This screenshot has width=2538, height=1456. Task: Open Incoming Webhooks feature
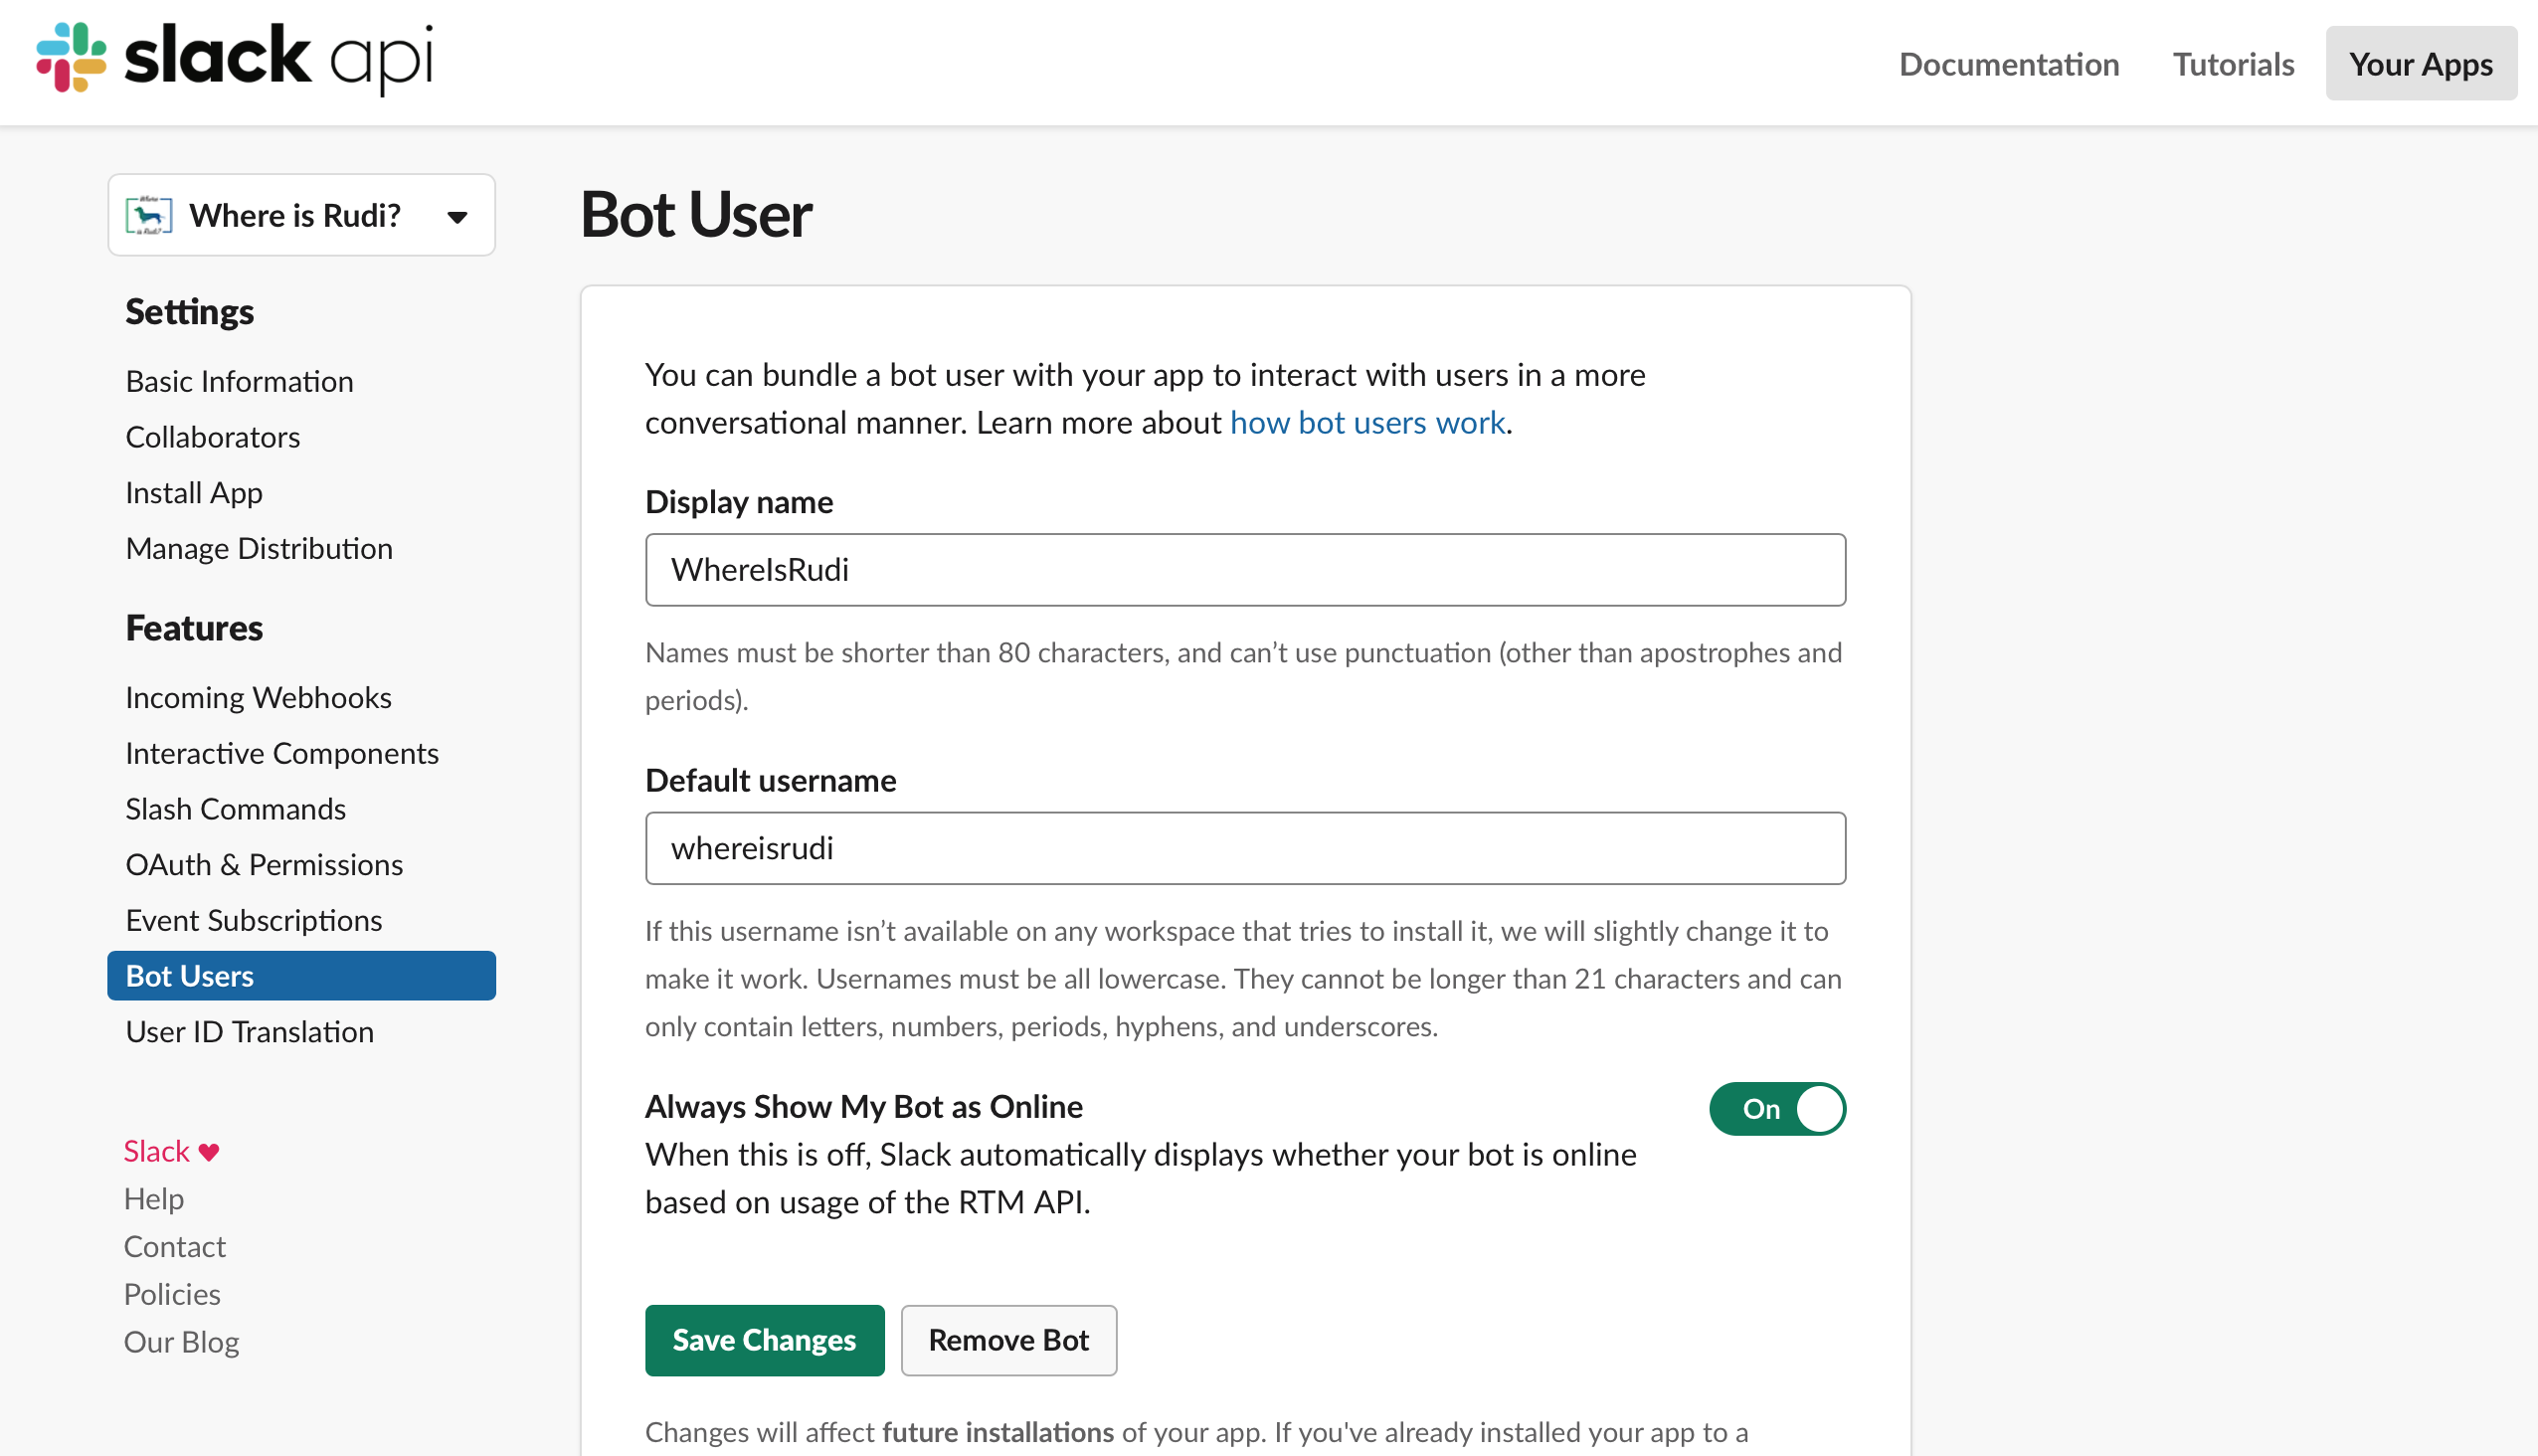tap(258, 697)
